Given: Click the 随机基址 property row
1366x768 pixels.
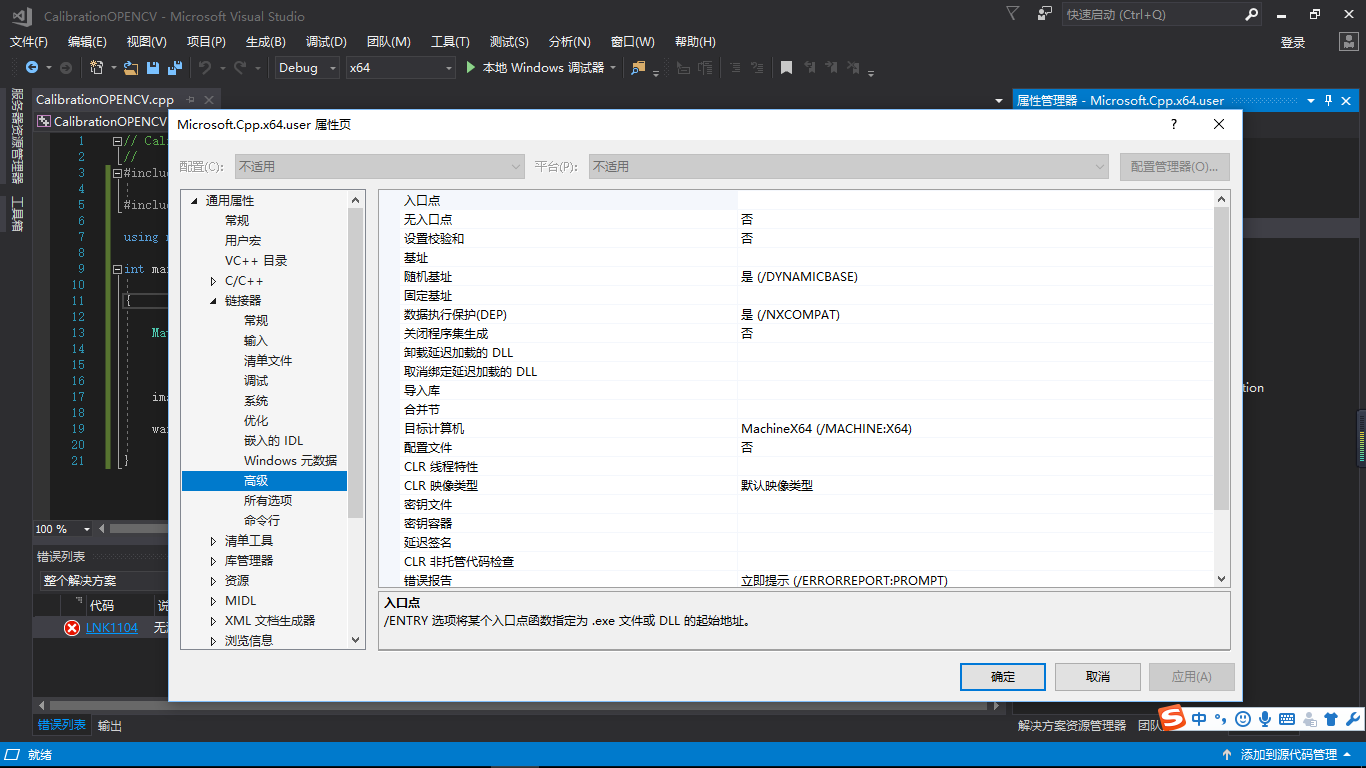Looking at the screenshot, I should (796, 277).
